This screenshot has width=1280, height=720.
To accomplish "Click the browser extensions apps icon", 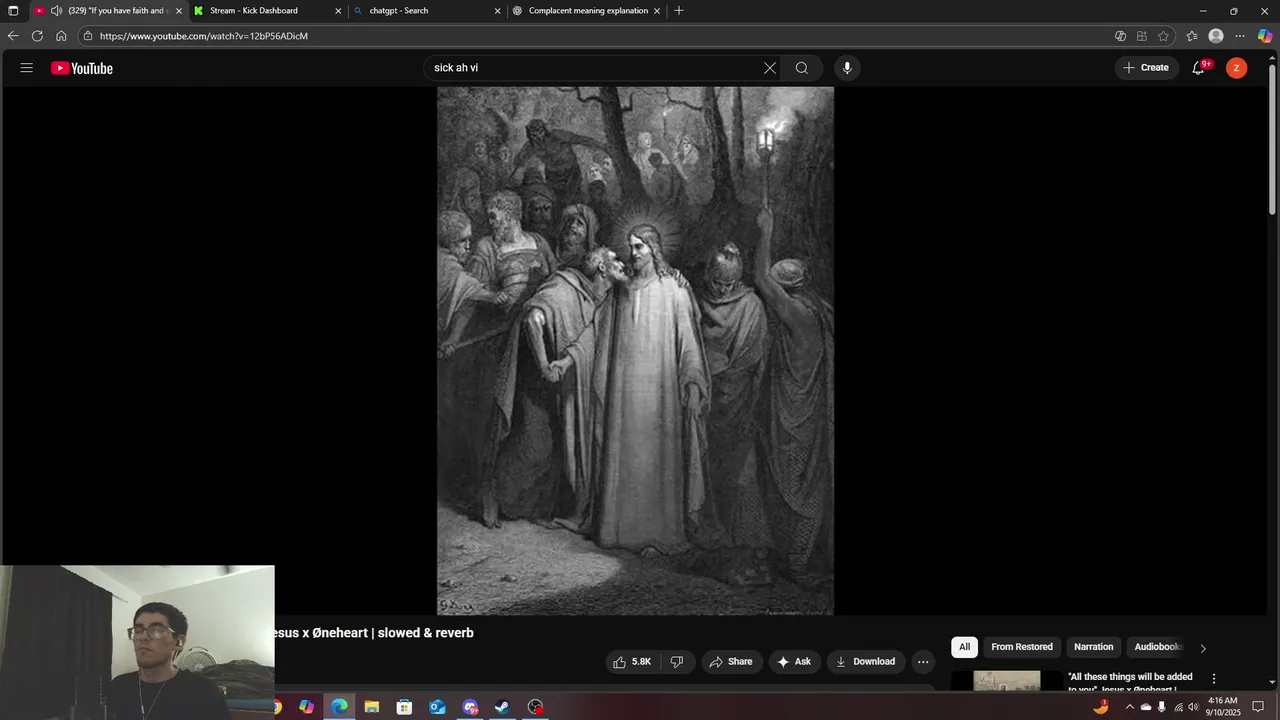I will (1142, 36).
